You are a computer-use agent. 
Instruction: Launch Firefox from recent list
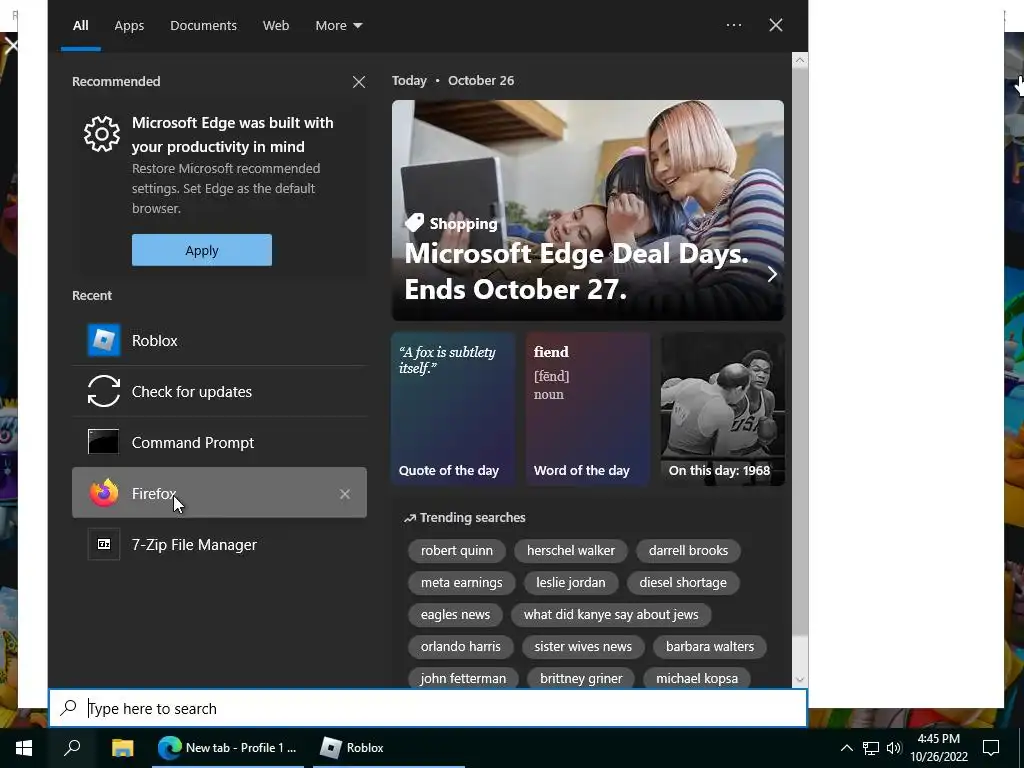click(219, 493)
